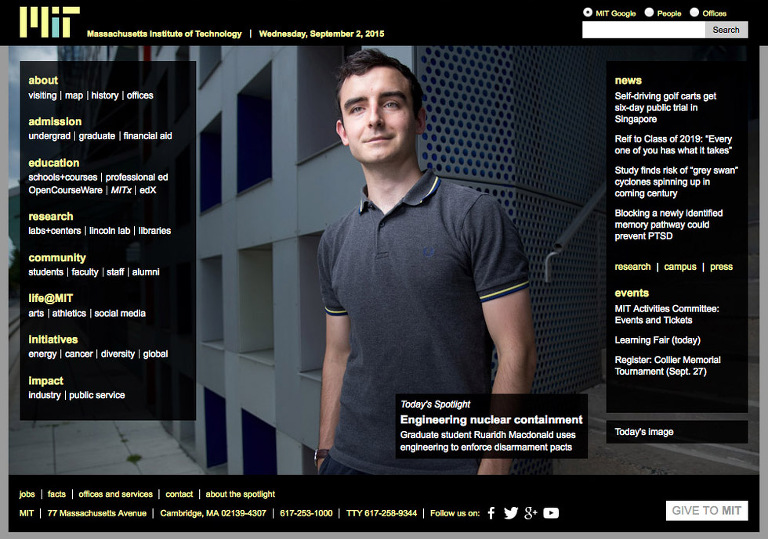Go to graduate admissions link
Image resolution: width=768 pixels, height=539 pixels.
97,136
